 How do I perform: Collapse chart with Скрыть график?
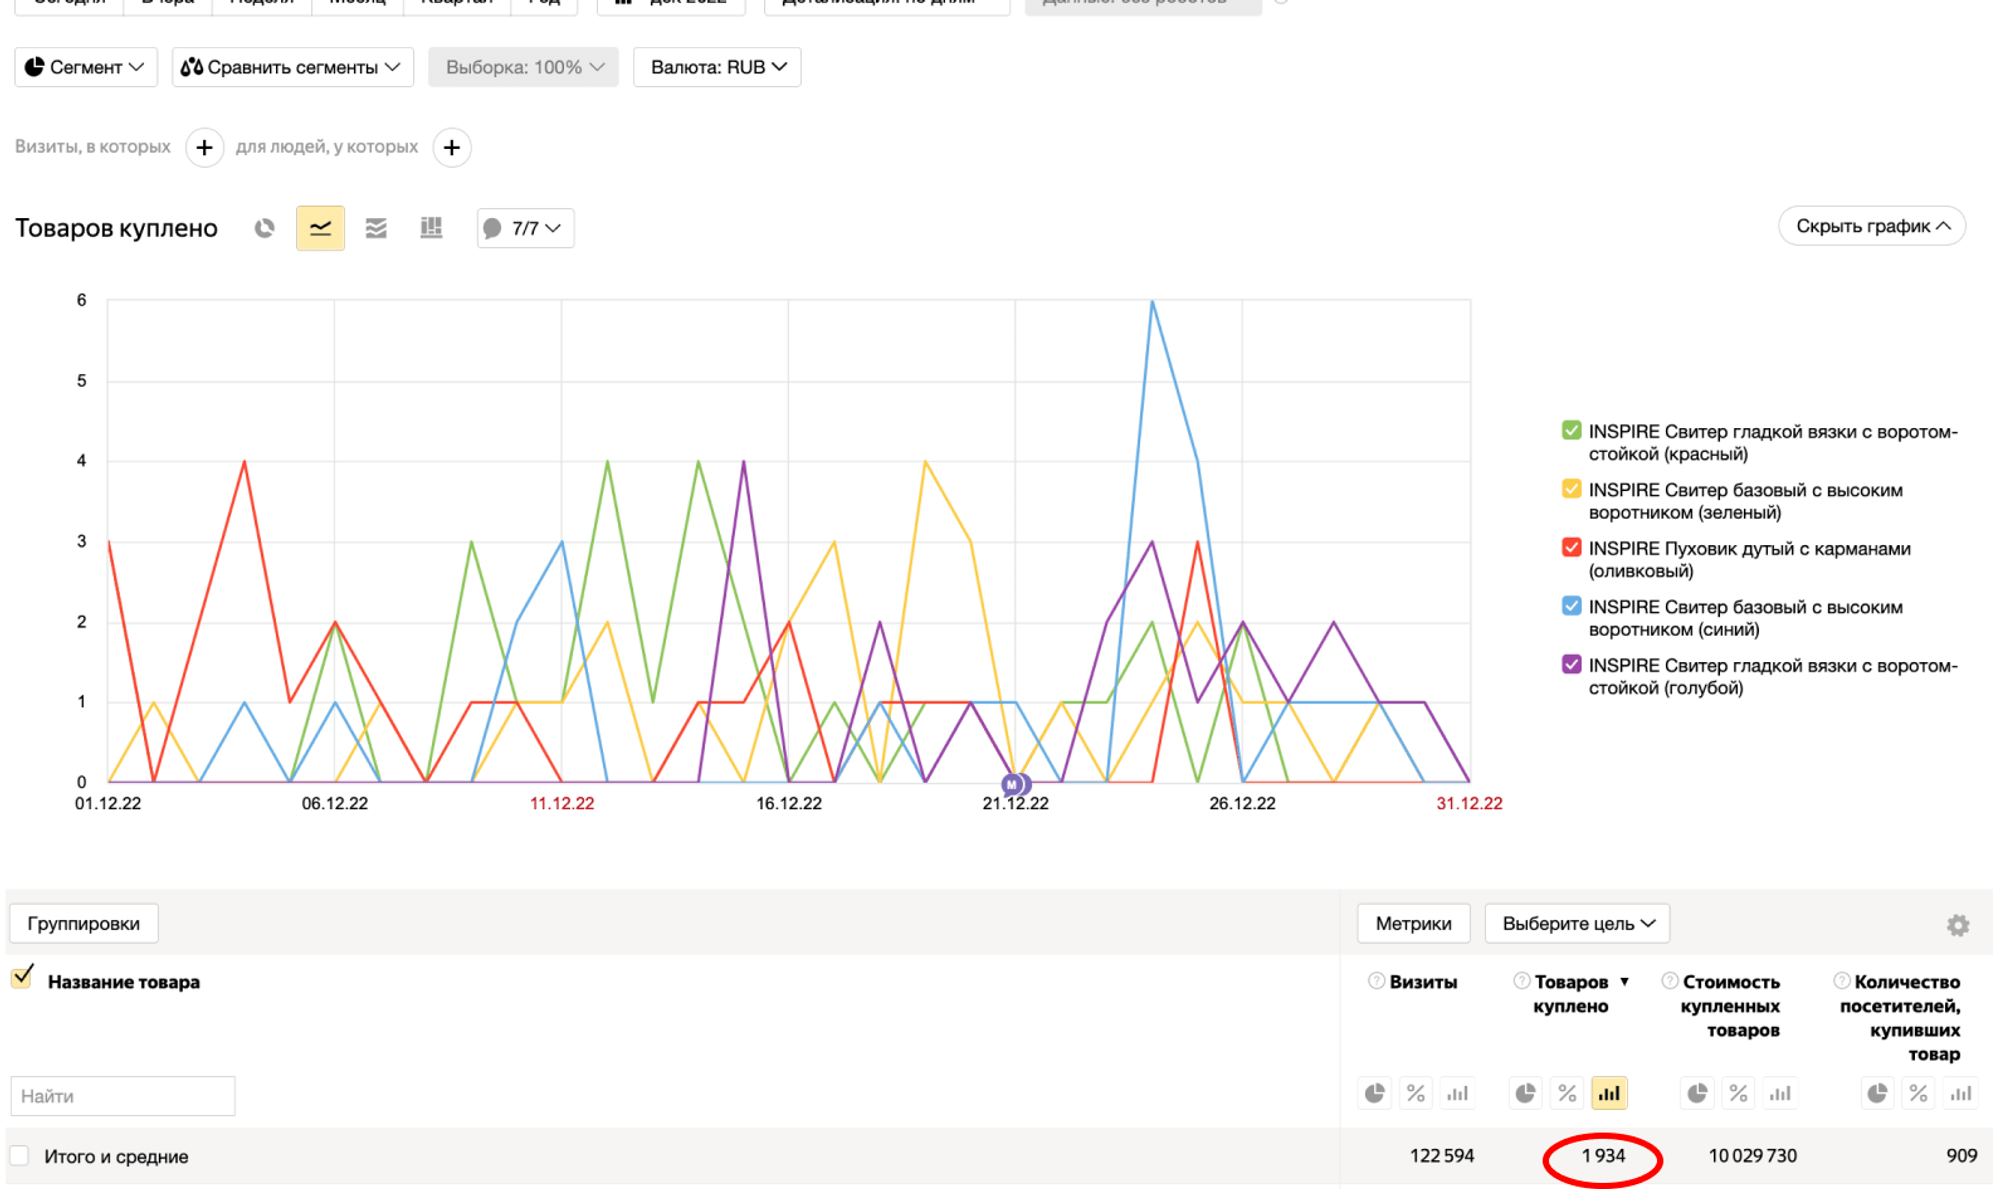coord(1872,226)
